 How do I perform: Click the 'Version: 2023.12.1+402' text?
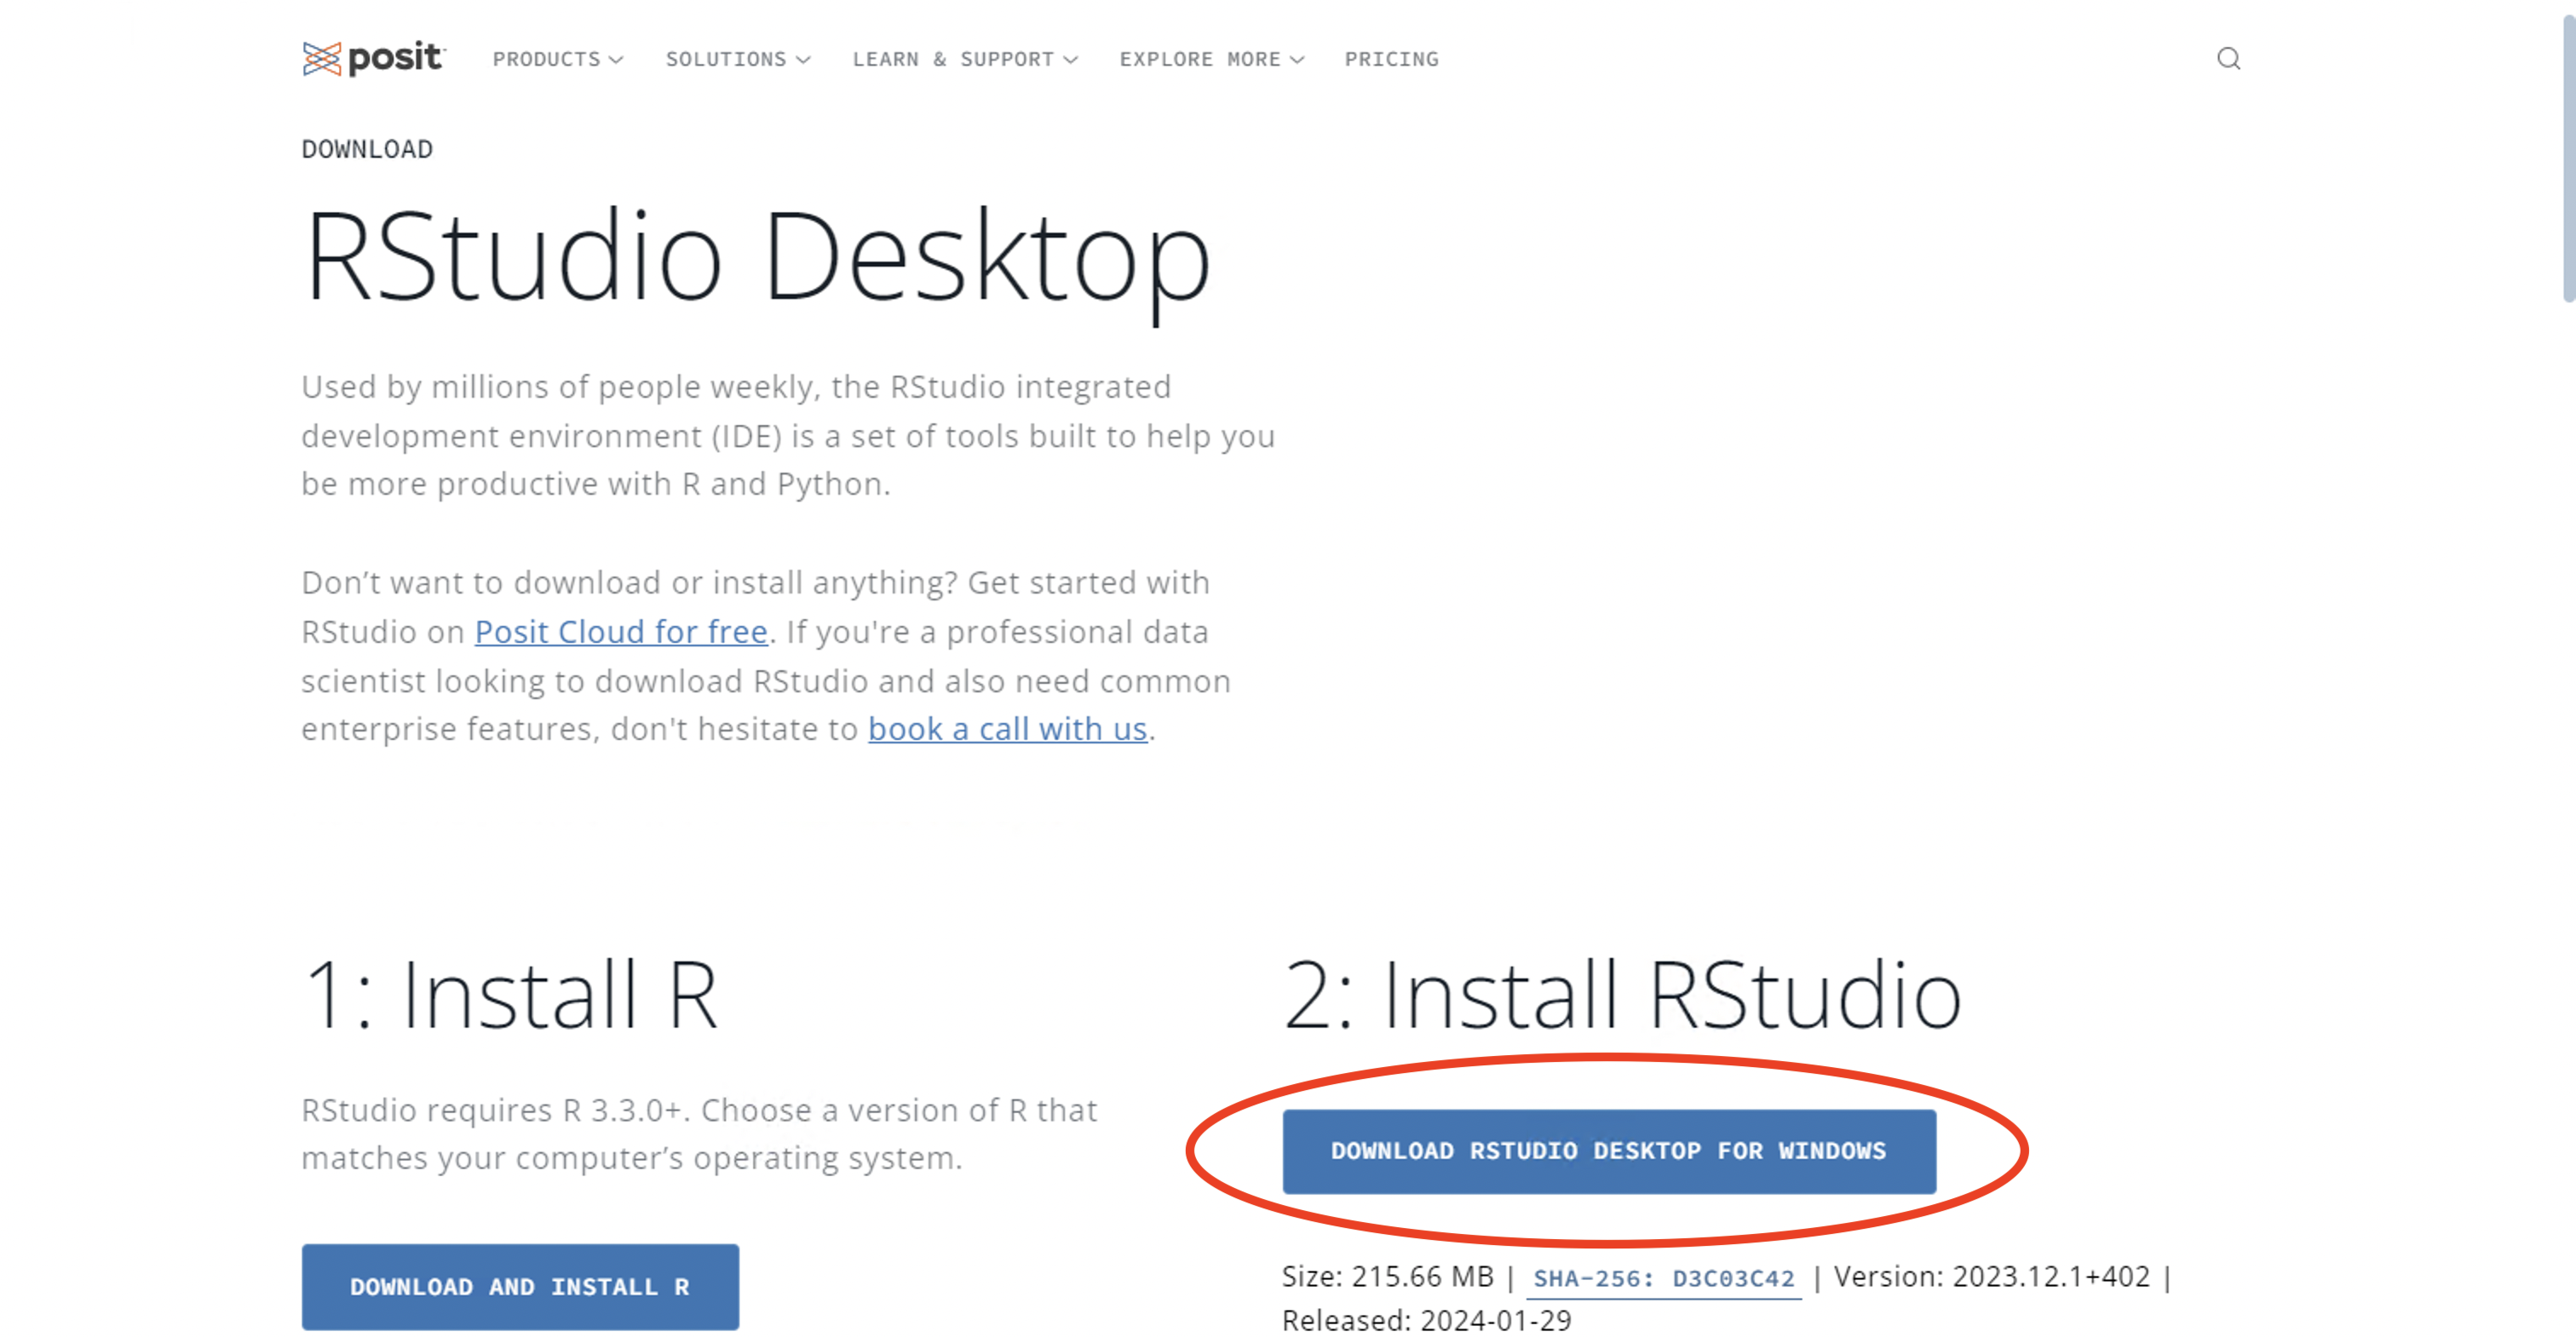click(1991, 1276)
